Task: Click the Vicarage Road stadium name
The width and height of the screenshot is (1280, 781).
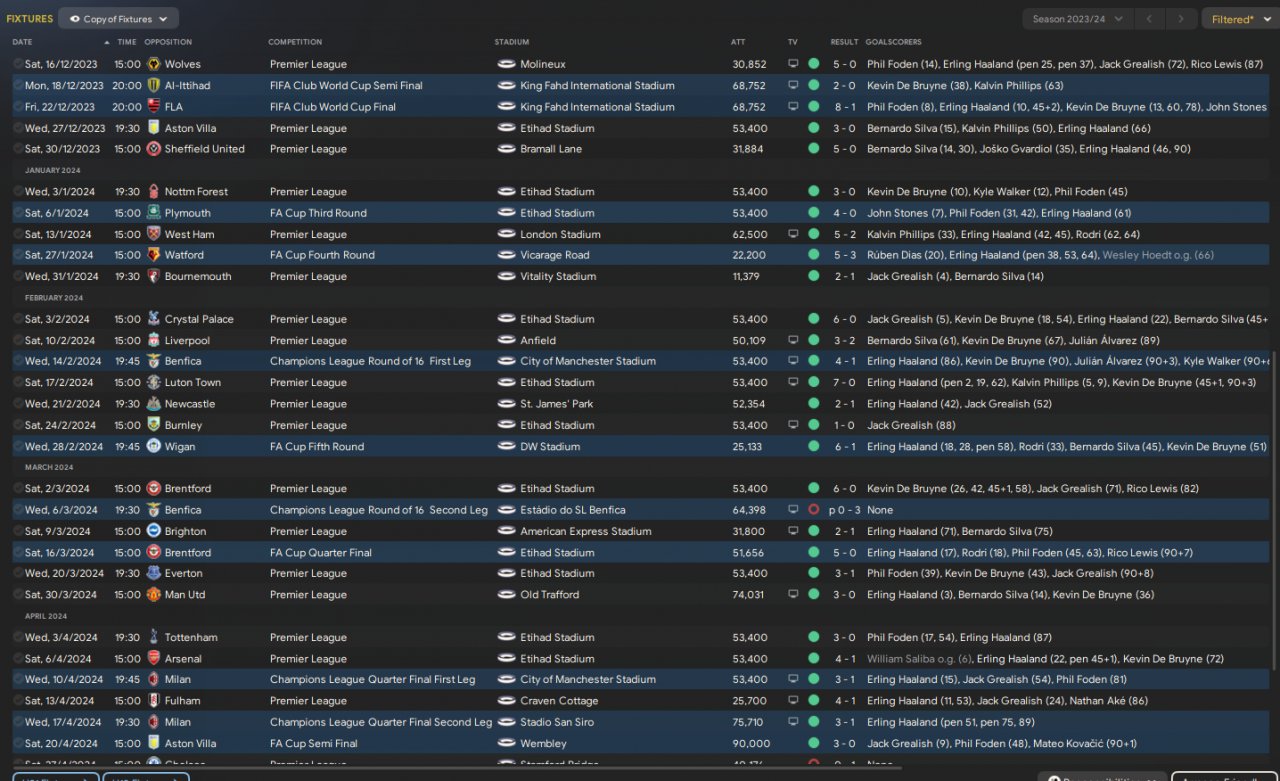Action: coord(555,255)
